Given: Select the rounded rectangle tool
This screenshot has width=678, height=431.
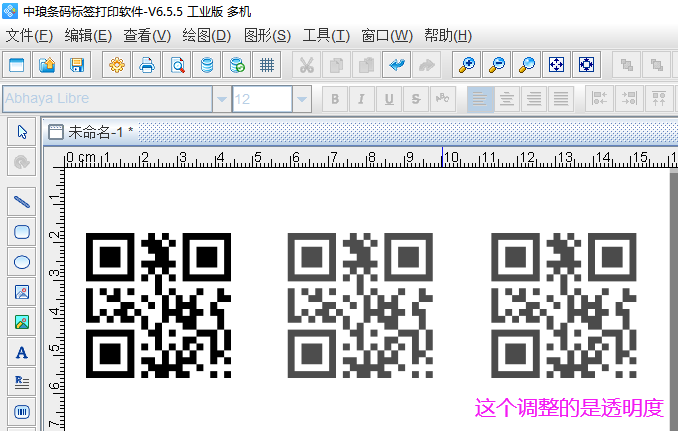Looking at the screenshot, I should click(x=22, y=232).
